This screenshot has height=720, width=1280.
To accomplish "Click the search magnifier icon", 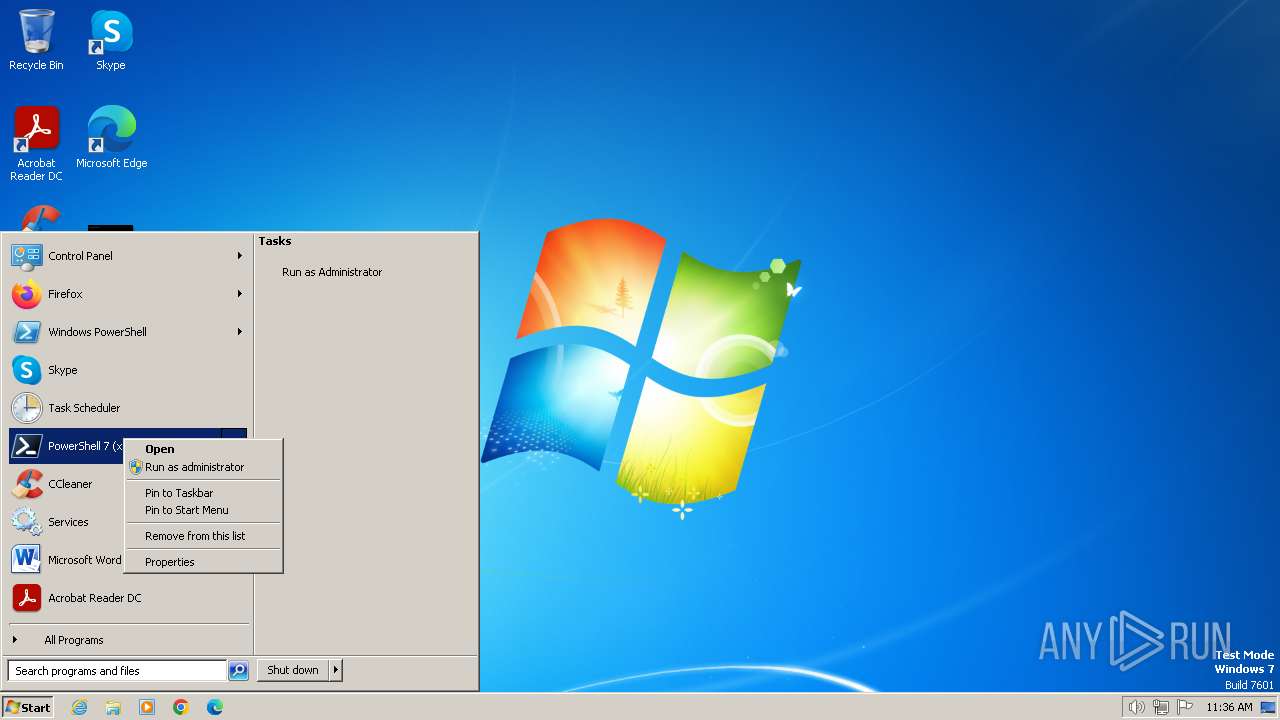I will point(238,671).
